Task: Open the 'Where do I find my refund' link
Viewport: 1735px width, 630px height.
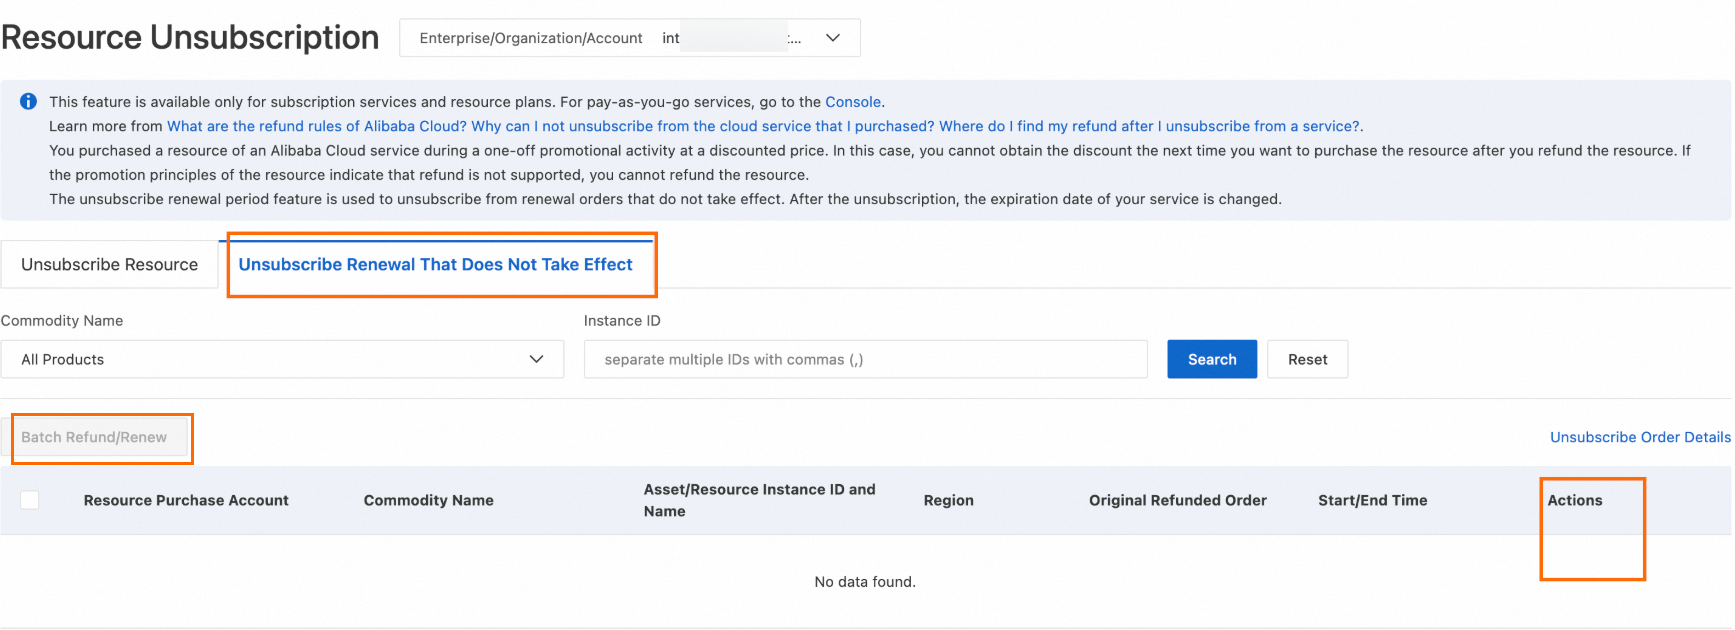Action: click(x=1148, y=126)
